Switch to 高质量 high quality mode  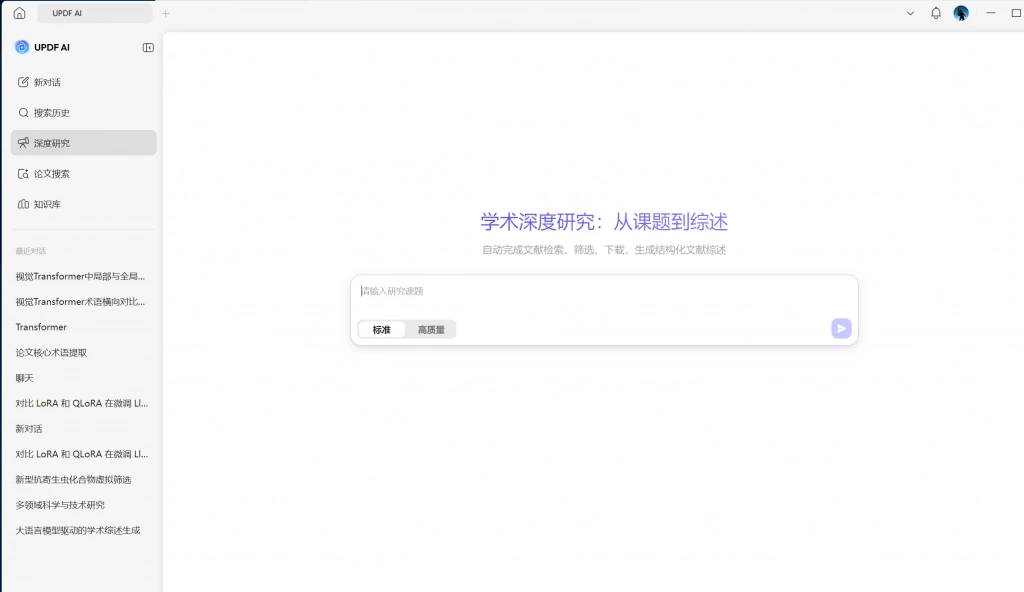point(431,329)
